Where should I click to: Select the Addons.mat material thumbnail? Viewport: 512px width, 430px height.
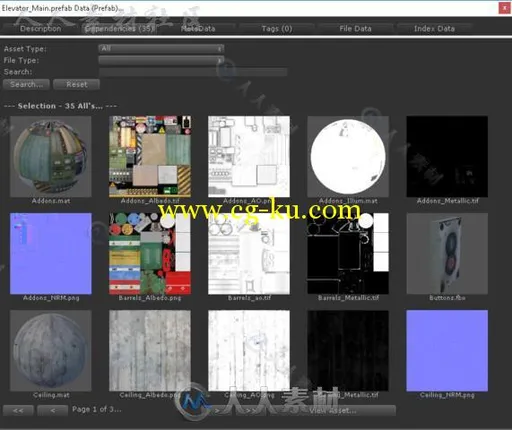tap(51, 156)
